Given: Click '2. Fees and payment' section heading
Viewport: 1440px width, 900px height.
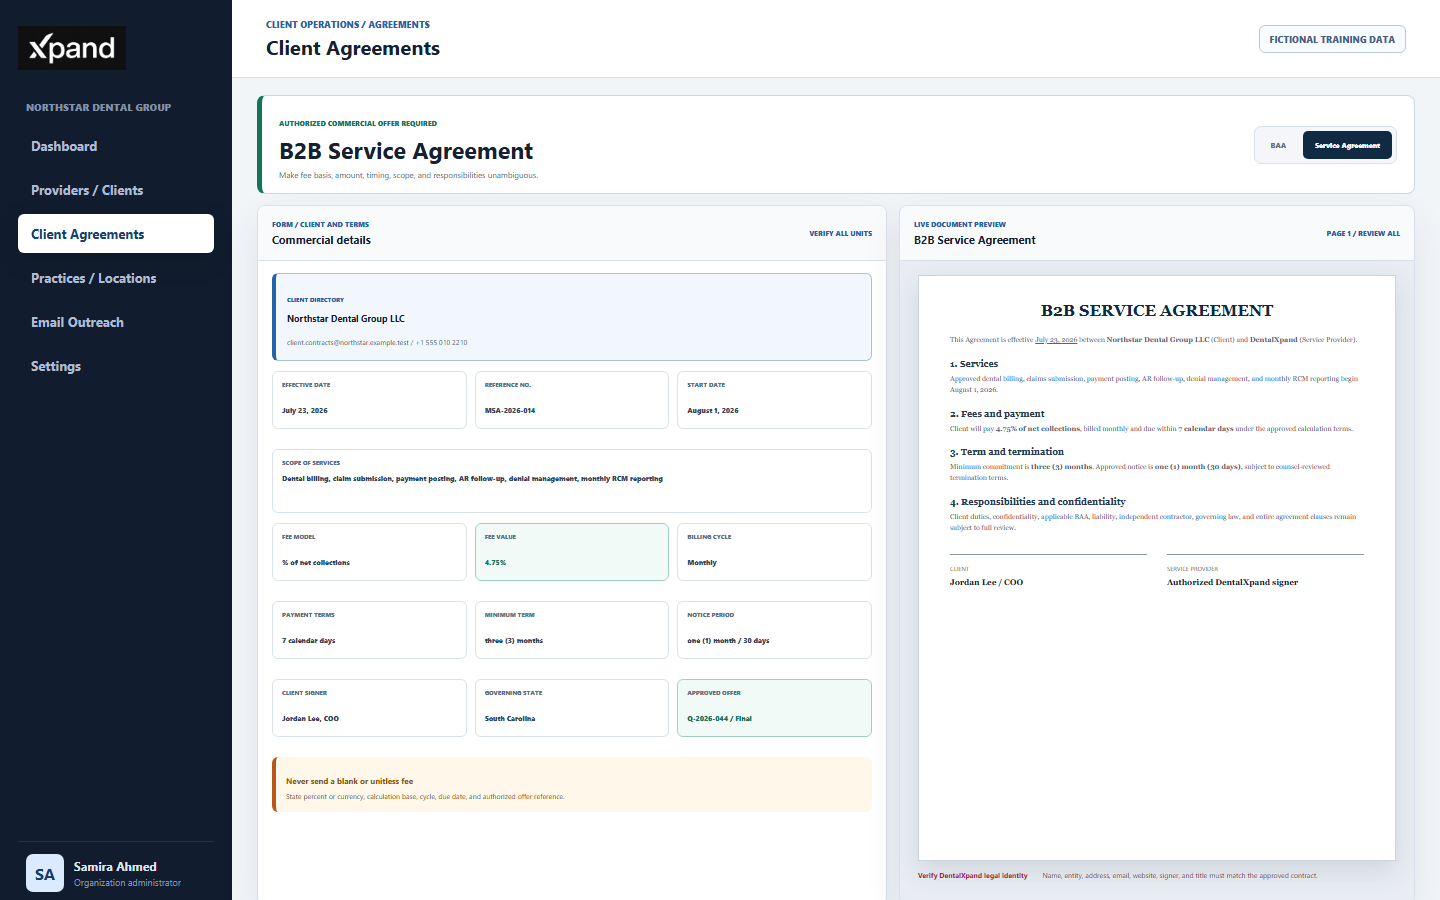Looking at the screenshot, I should point(997,414).
